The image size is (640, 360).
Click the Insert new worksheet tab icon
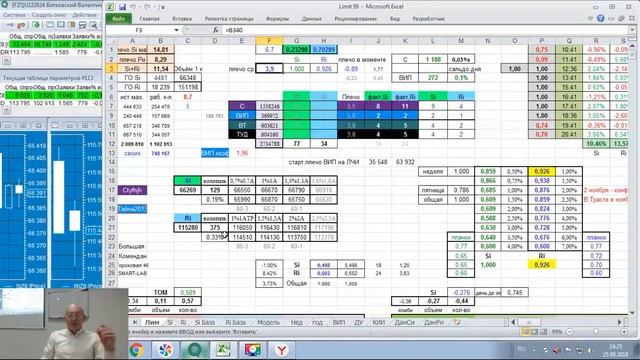click(457, 322)
